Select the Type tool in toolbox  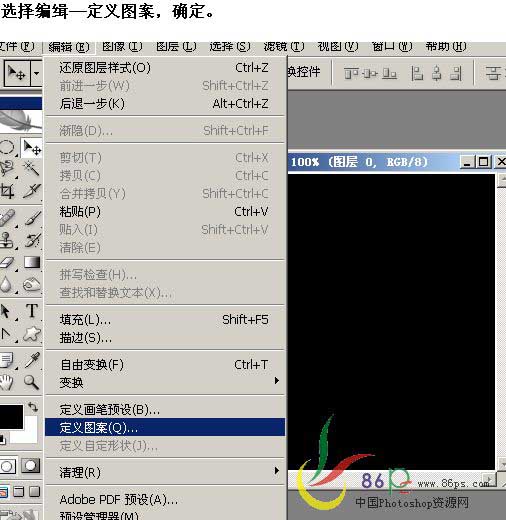[x=32, y=311]
